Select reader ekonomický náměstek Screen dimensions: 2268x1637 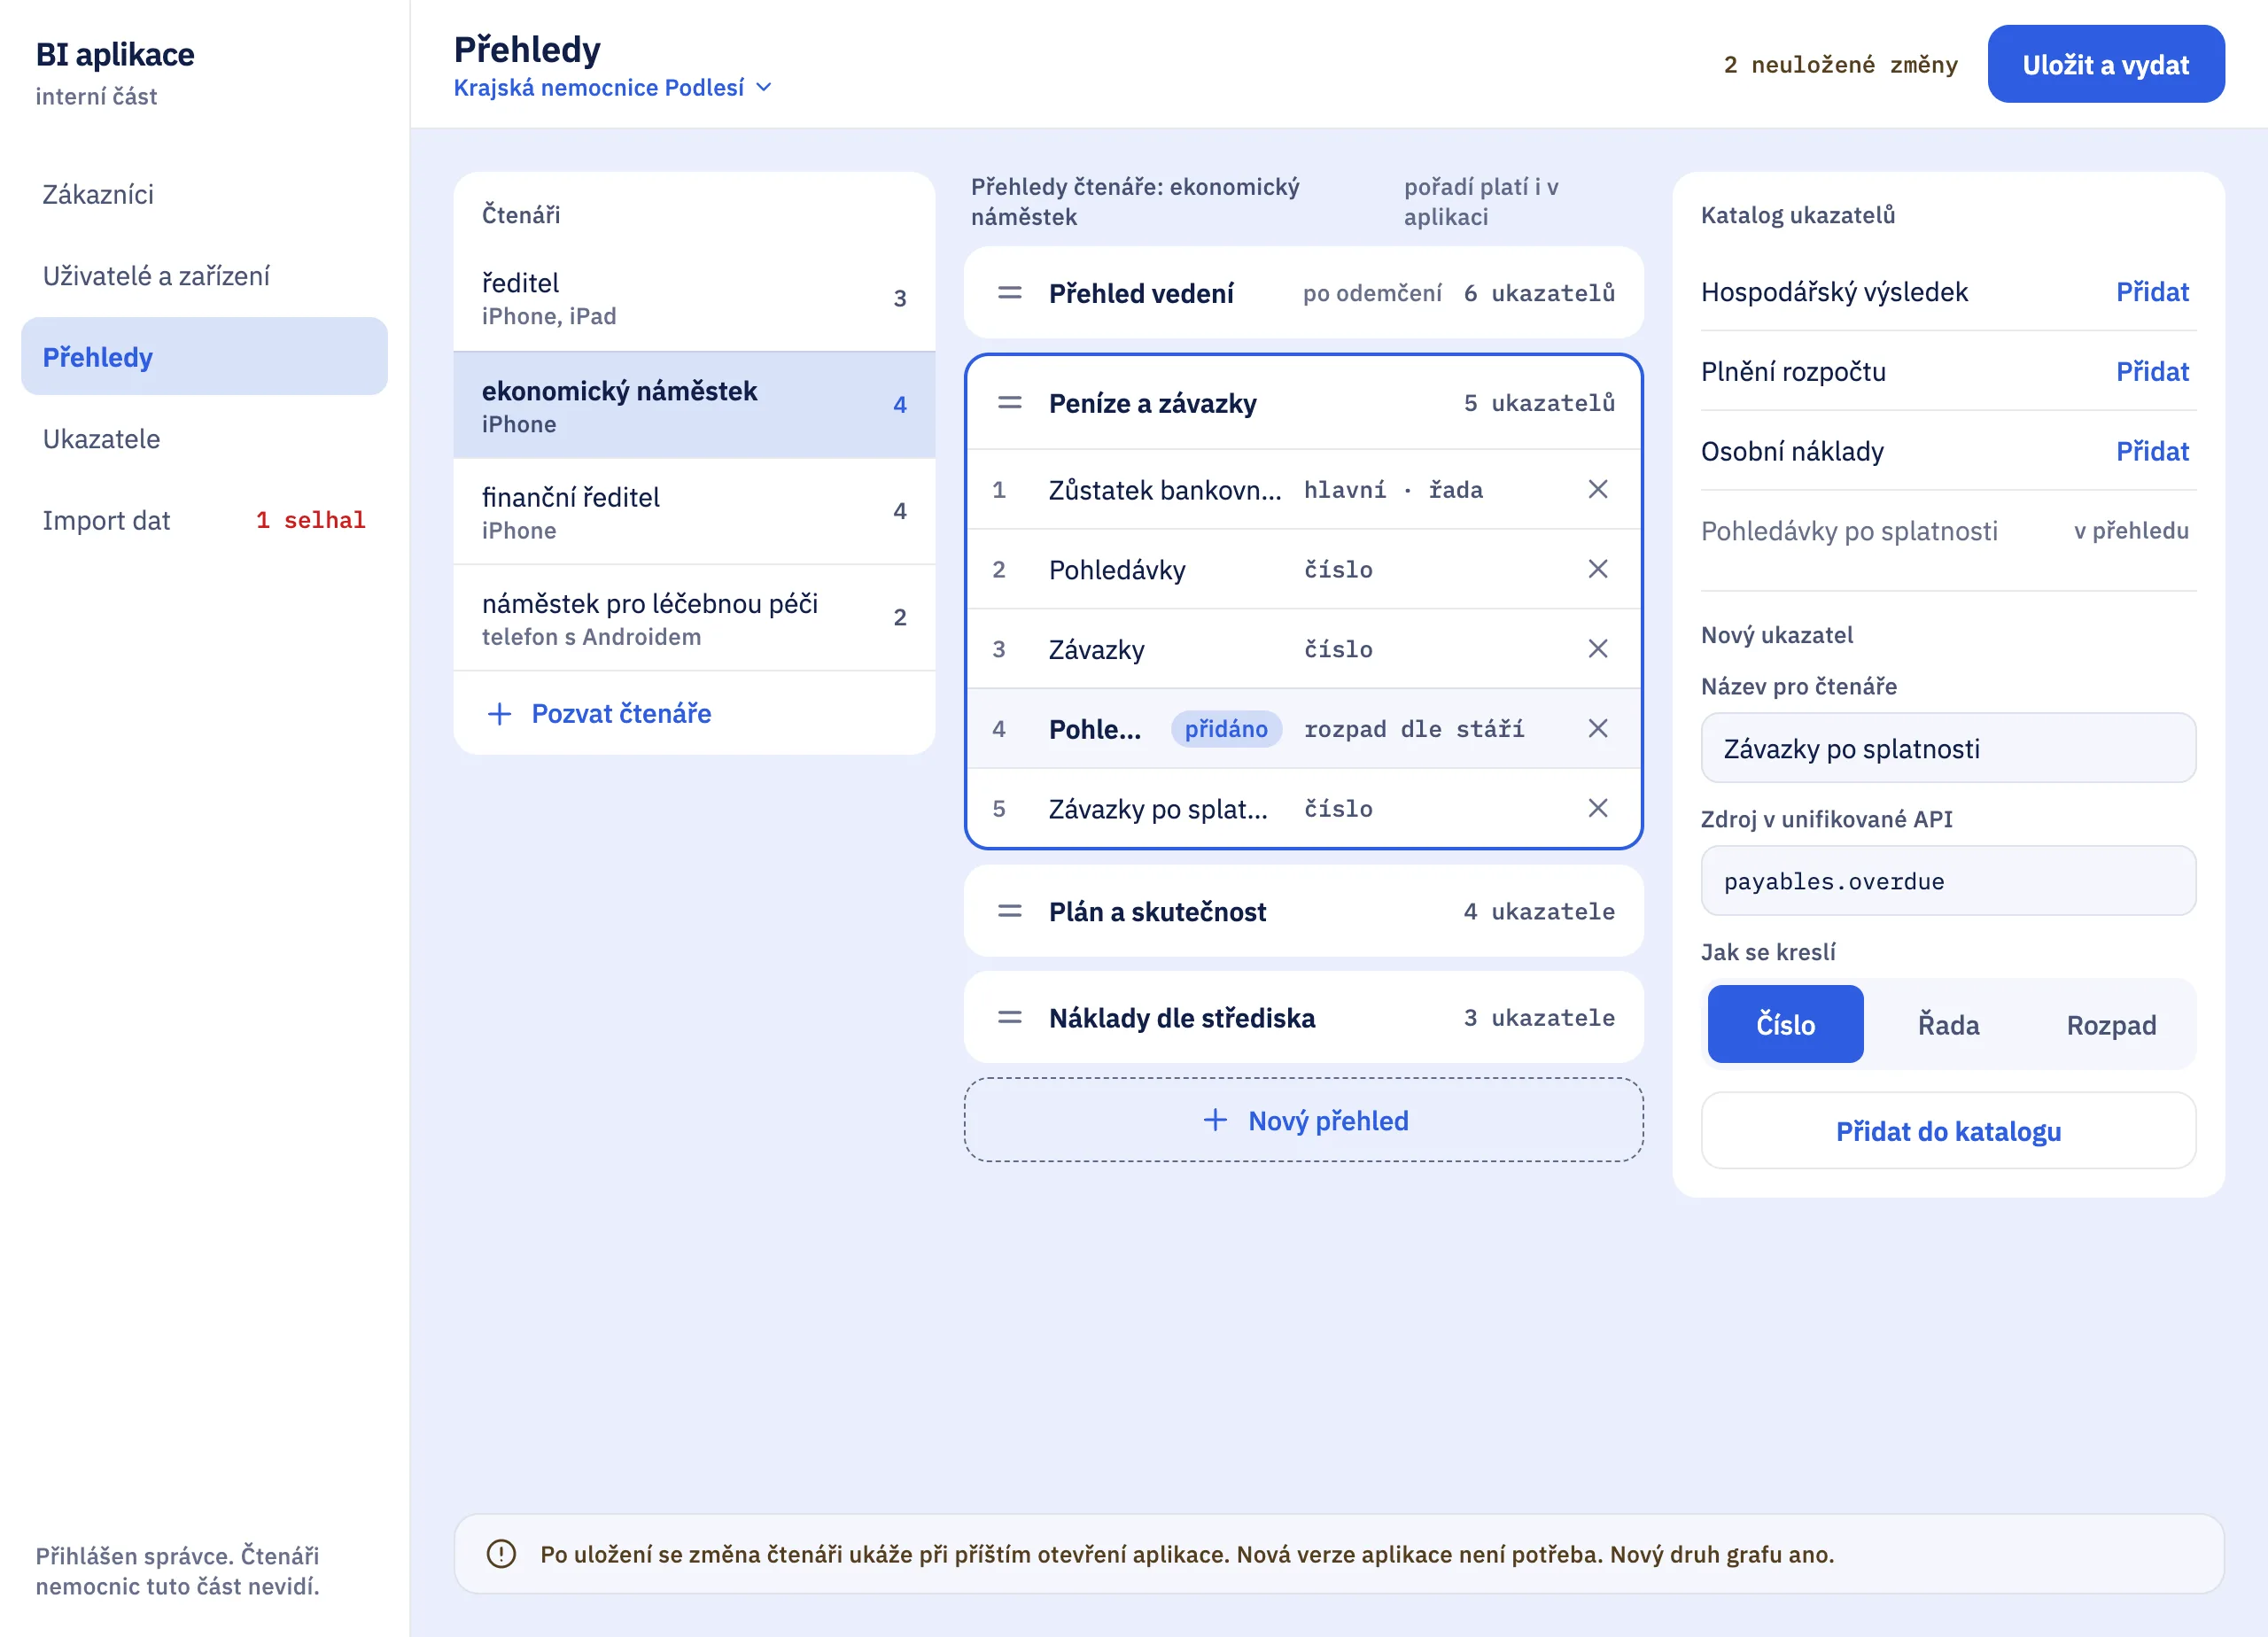(x=694, y=405)
